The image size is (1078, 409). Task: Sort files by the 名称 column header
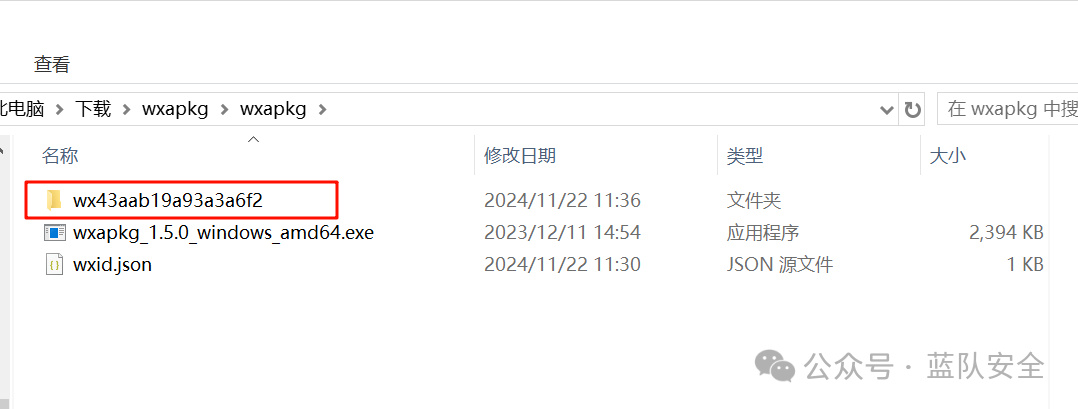click(60, 156)
